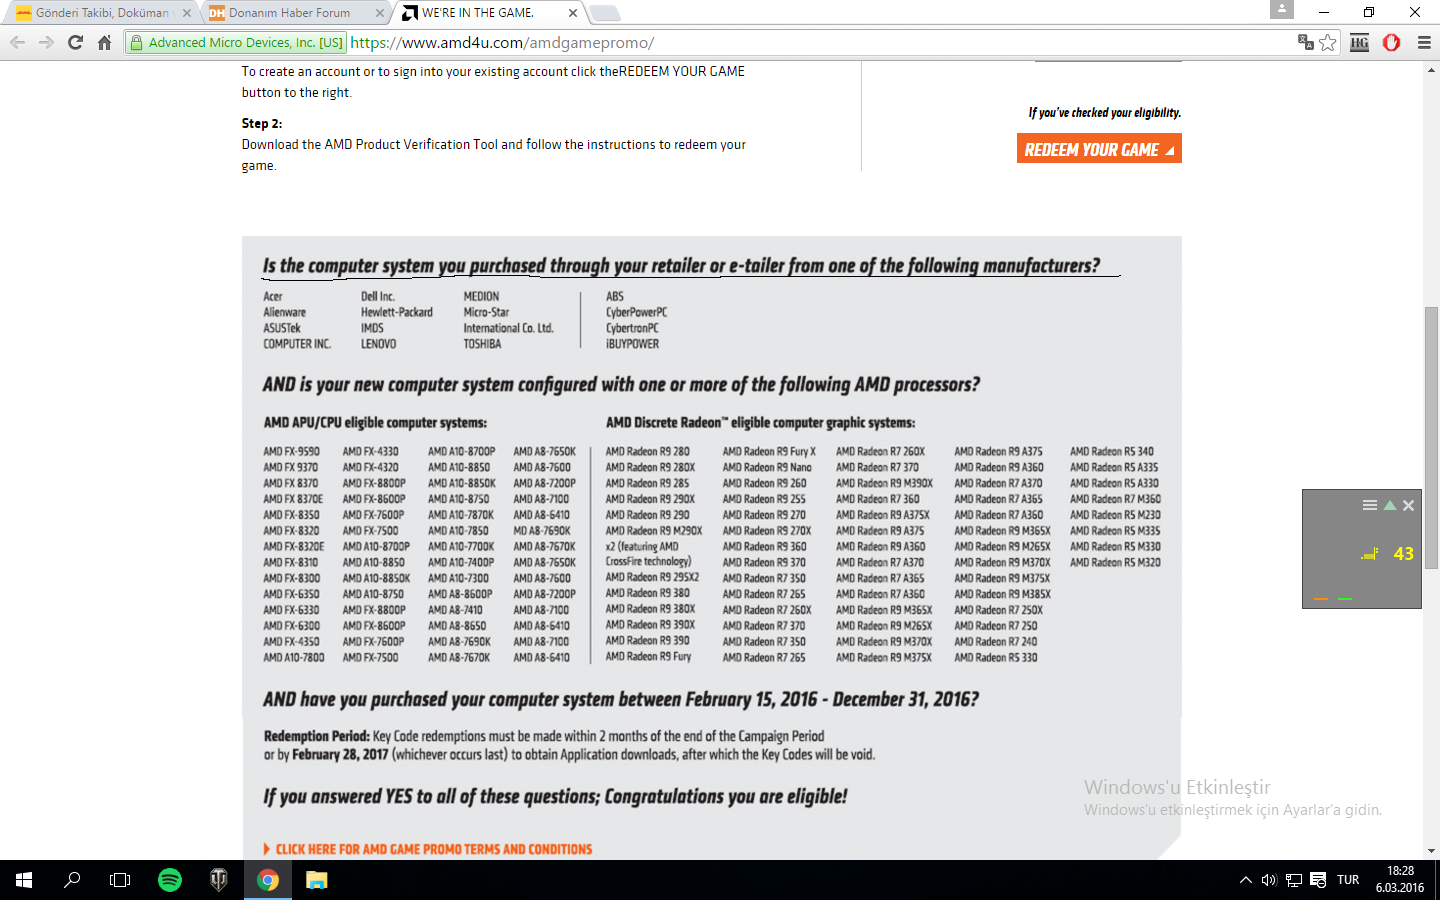Click the scrollbar's down arrow
The image size is (1440, 900).
coord(1431,851)
